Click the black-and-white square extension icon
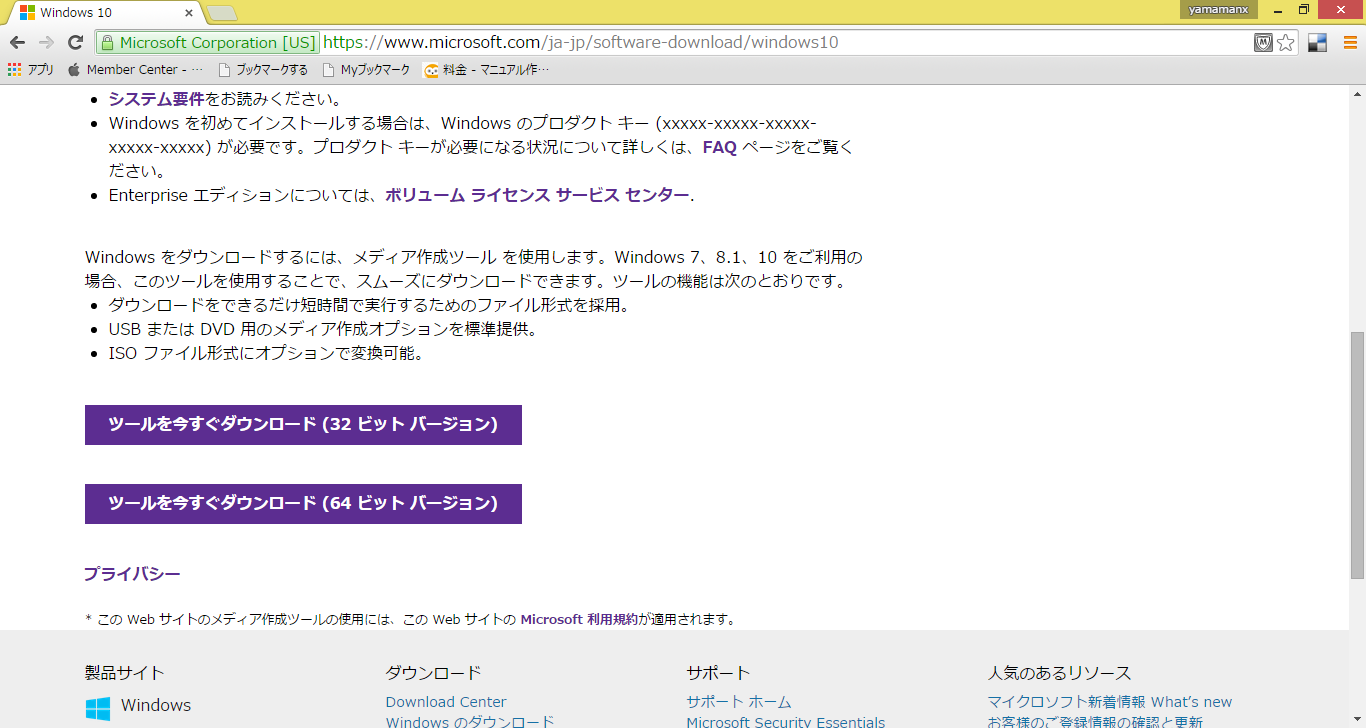The width and height of the screenshot is (1366, 728). tap(1317, 42)
